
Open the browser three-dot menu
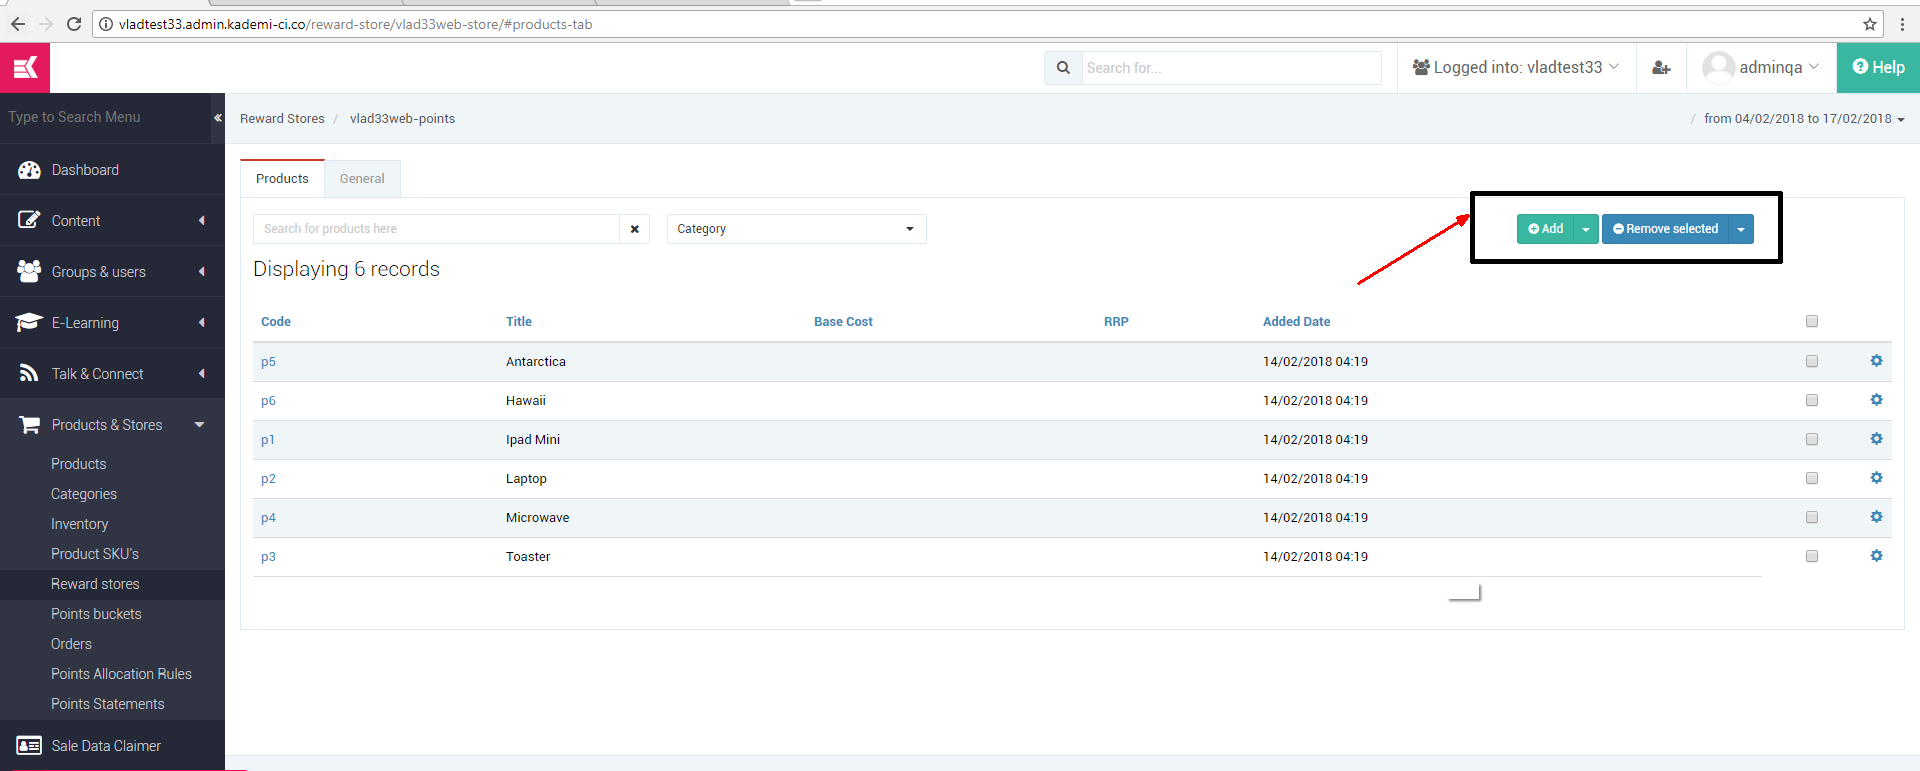pyautogui.click(x=1902, y=24)
